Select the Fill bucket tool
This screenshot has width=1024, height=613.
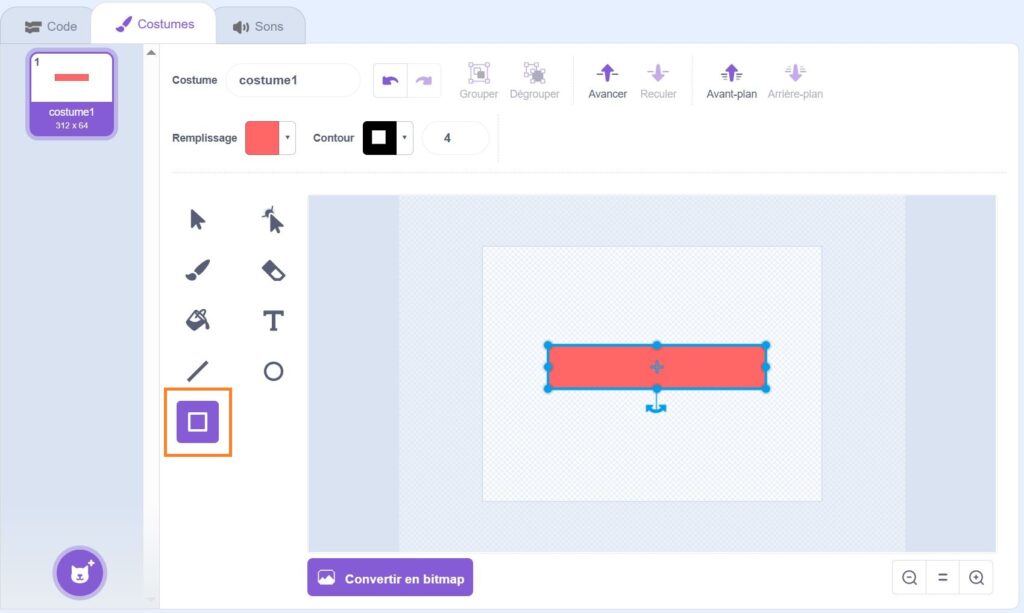(198, 320)
